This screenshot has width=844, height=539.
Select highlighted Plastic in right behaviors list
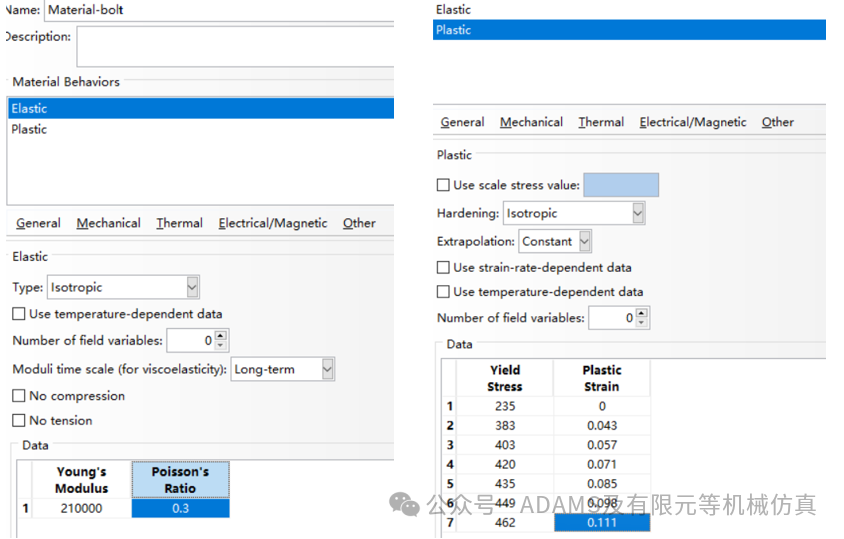[629, 30]
